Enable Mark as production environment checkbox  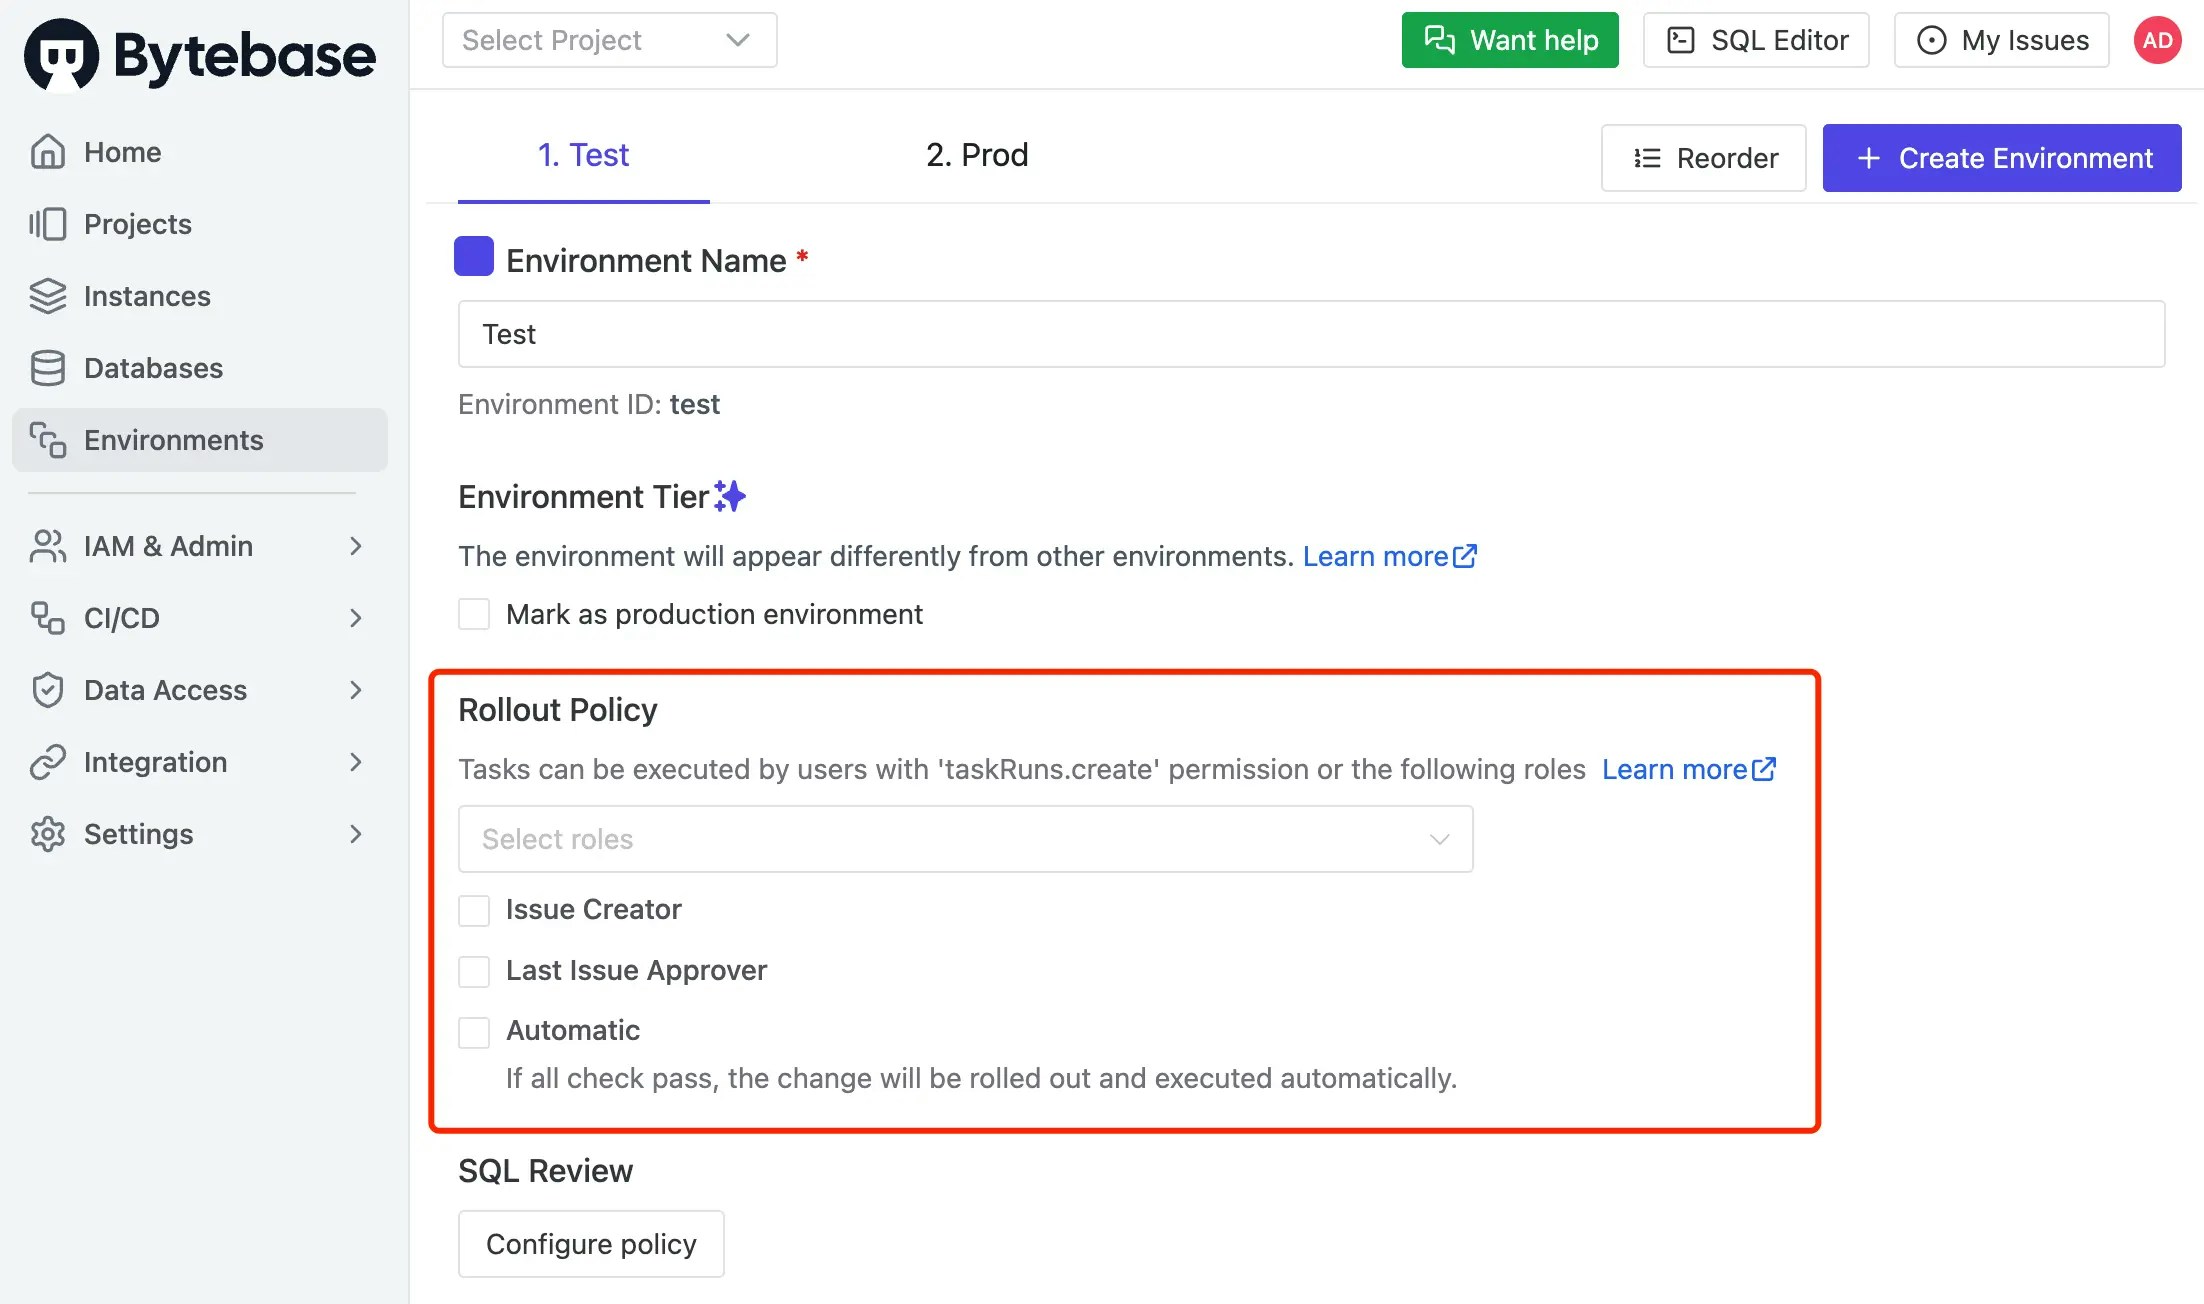coord(474,614)
